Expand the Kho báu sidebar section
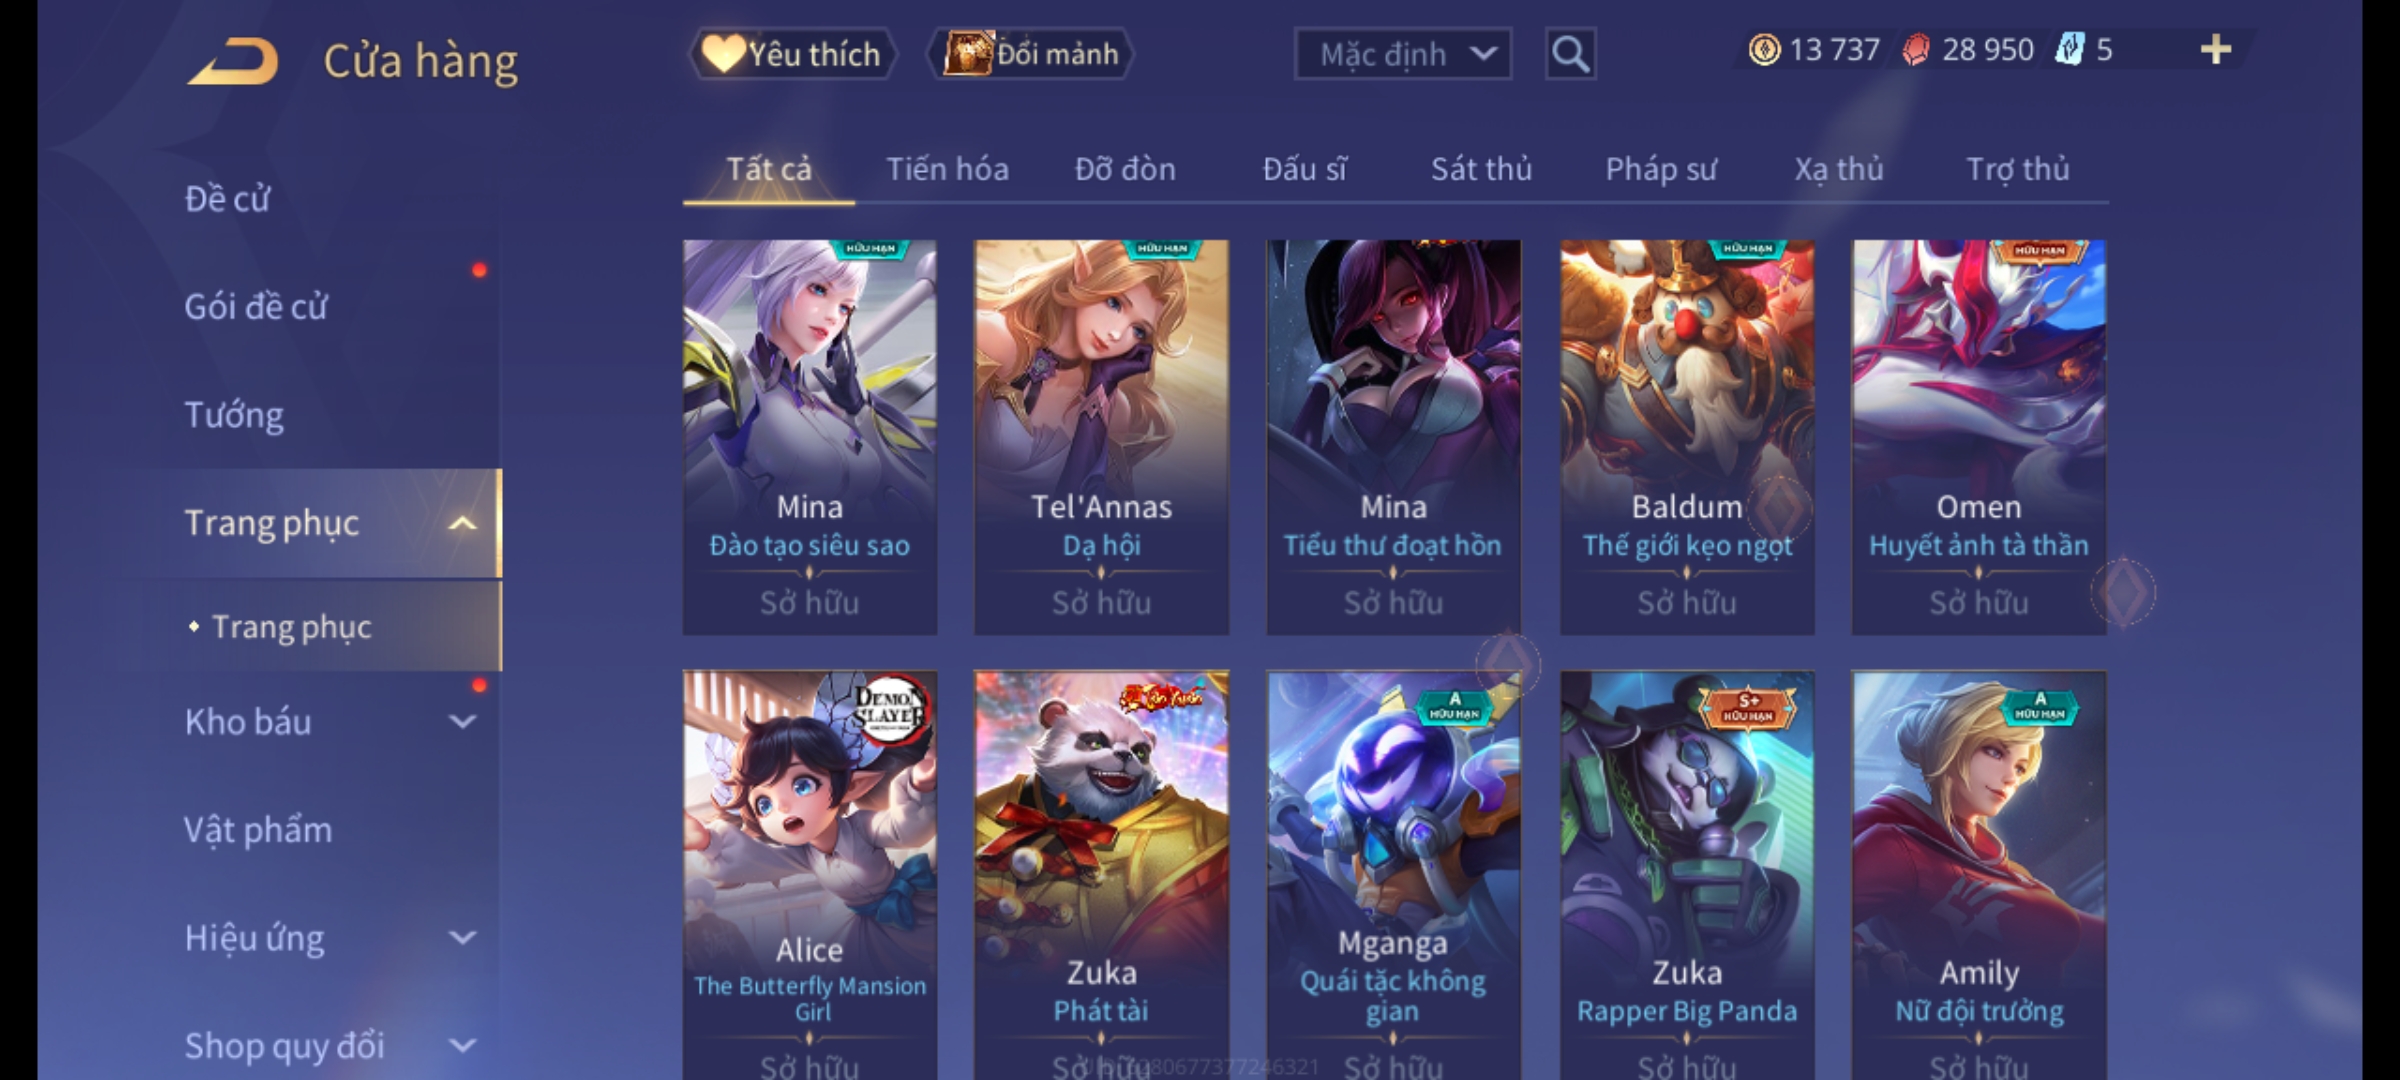This screenshot has height=1080, width=2400. click(x=462, y=721)
